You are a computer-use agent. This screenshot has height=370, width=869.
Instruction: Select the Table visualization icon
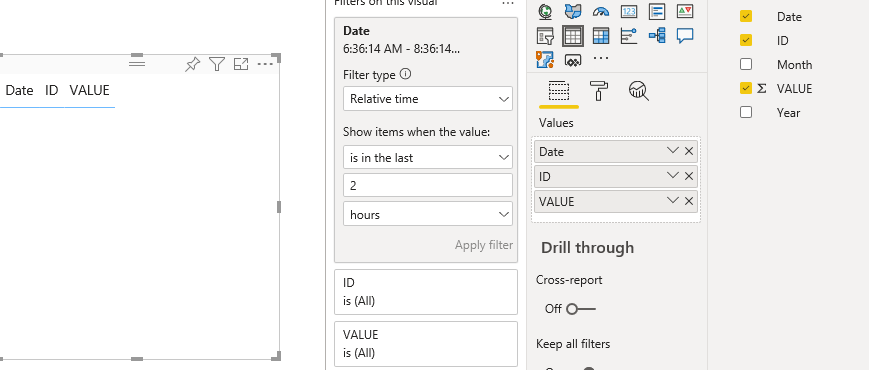pos(573,36)
